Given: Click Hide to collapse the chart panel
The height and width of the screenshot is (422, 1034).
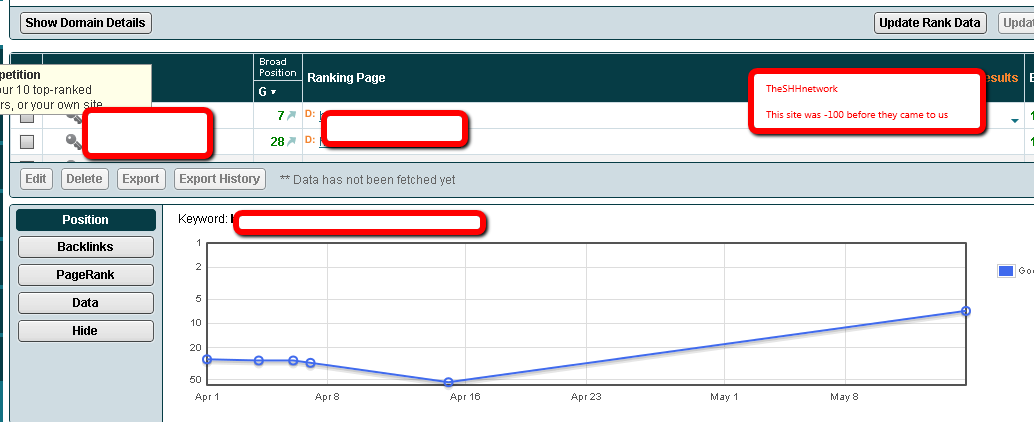Looking at the screenshot, I should coord(86,331).
